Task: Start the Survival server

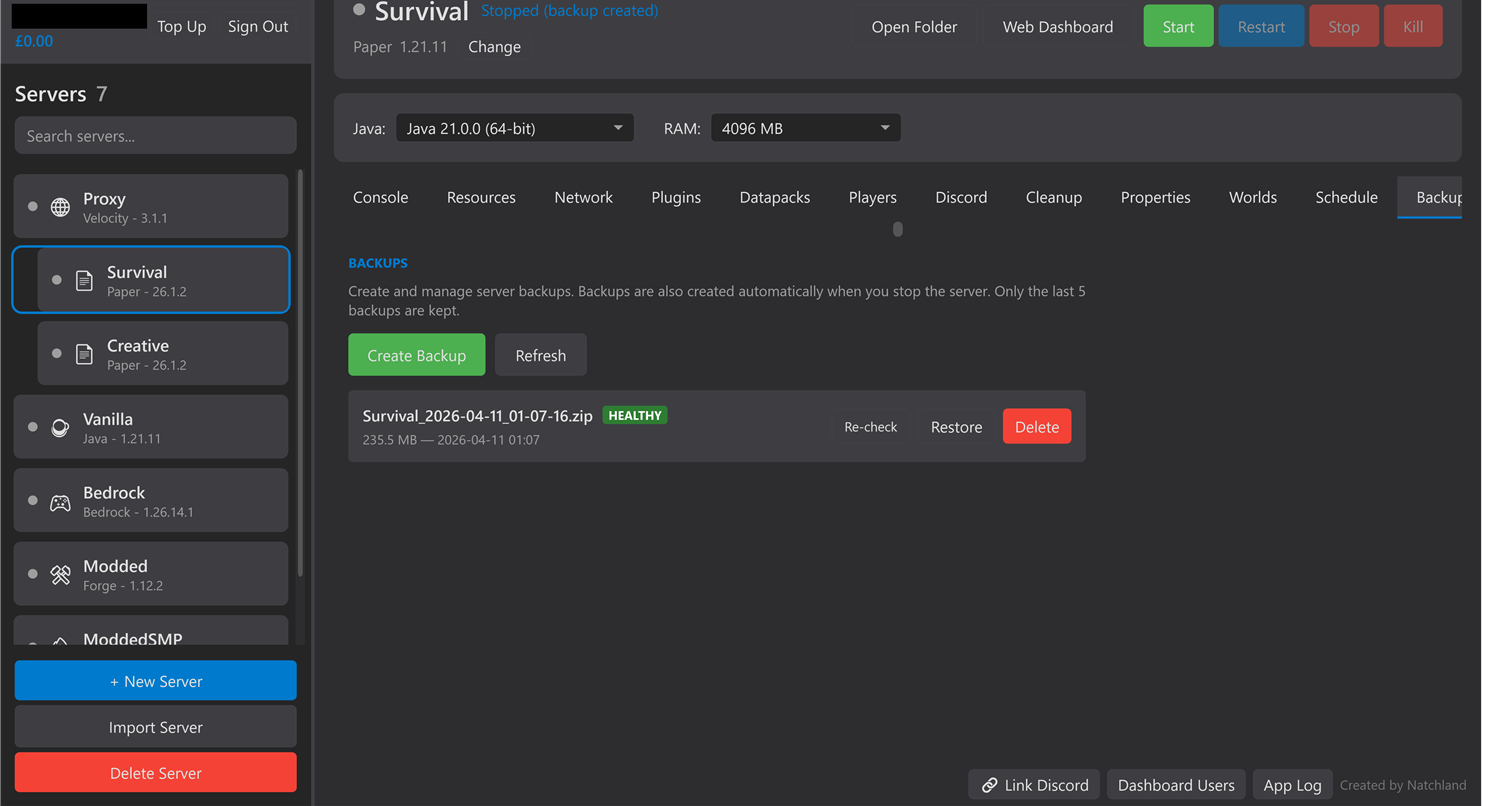Action: [x=1178, y=26]
